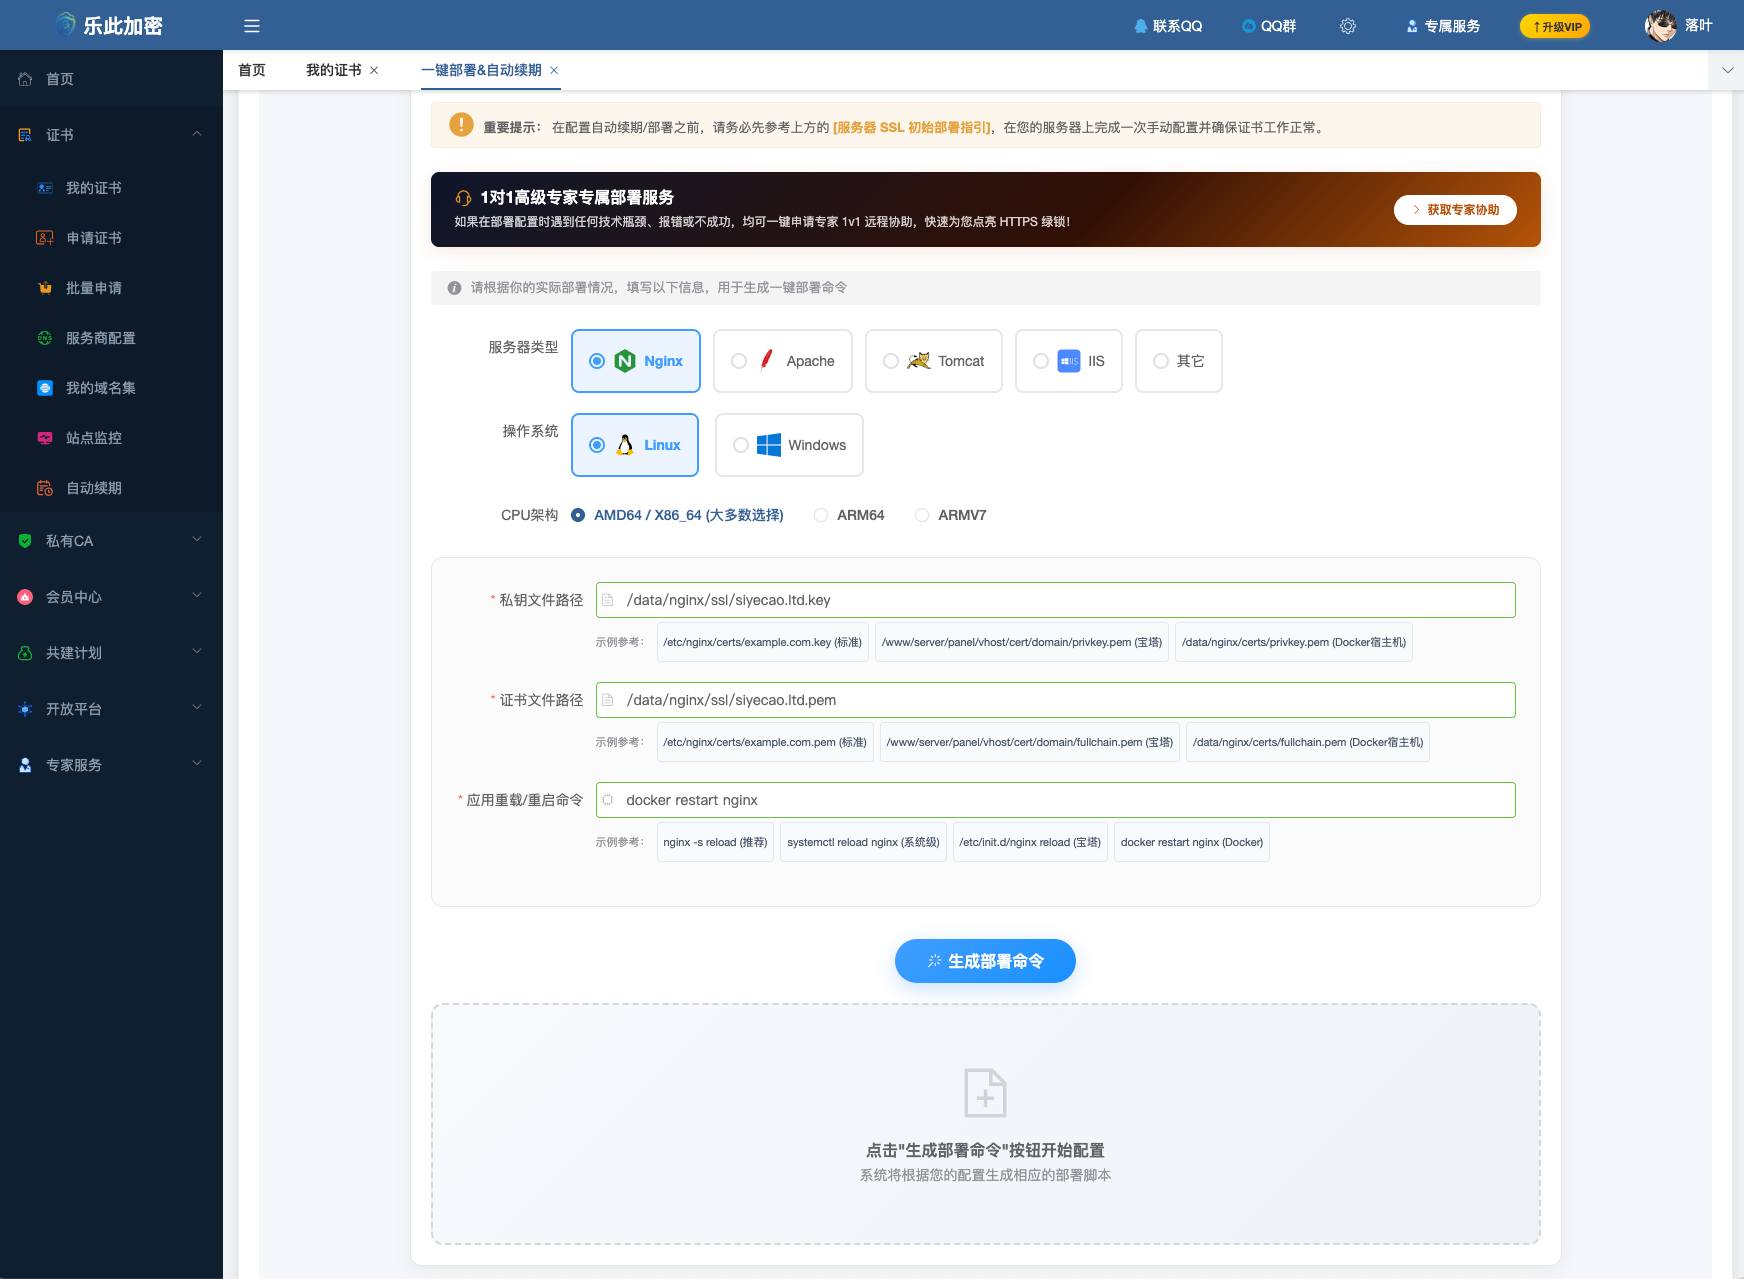Focus the 证书文件路径 input field
Viewport: 1744px width, 1279px height.
tap(1056, 700)
